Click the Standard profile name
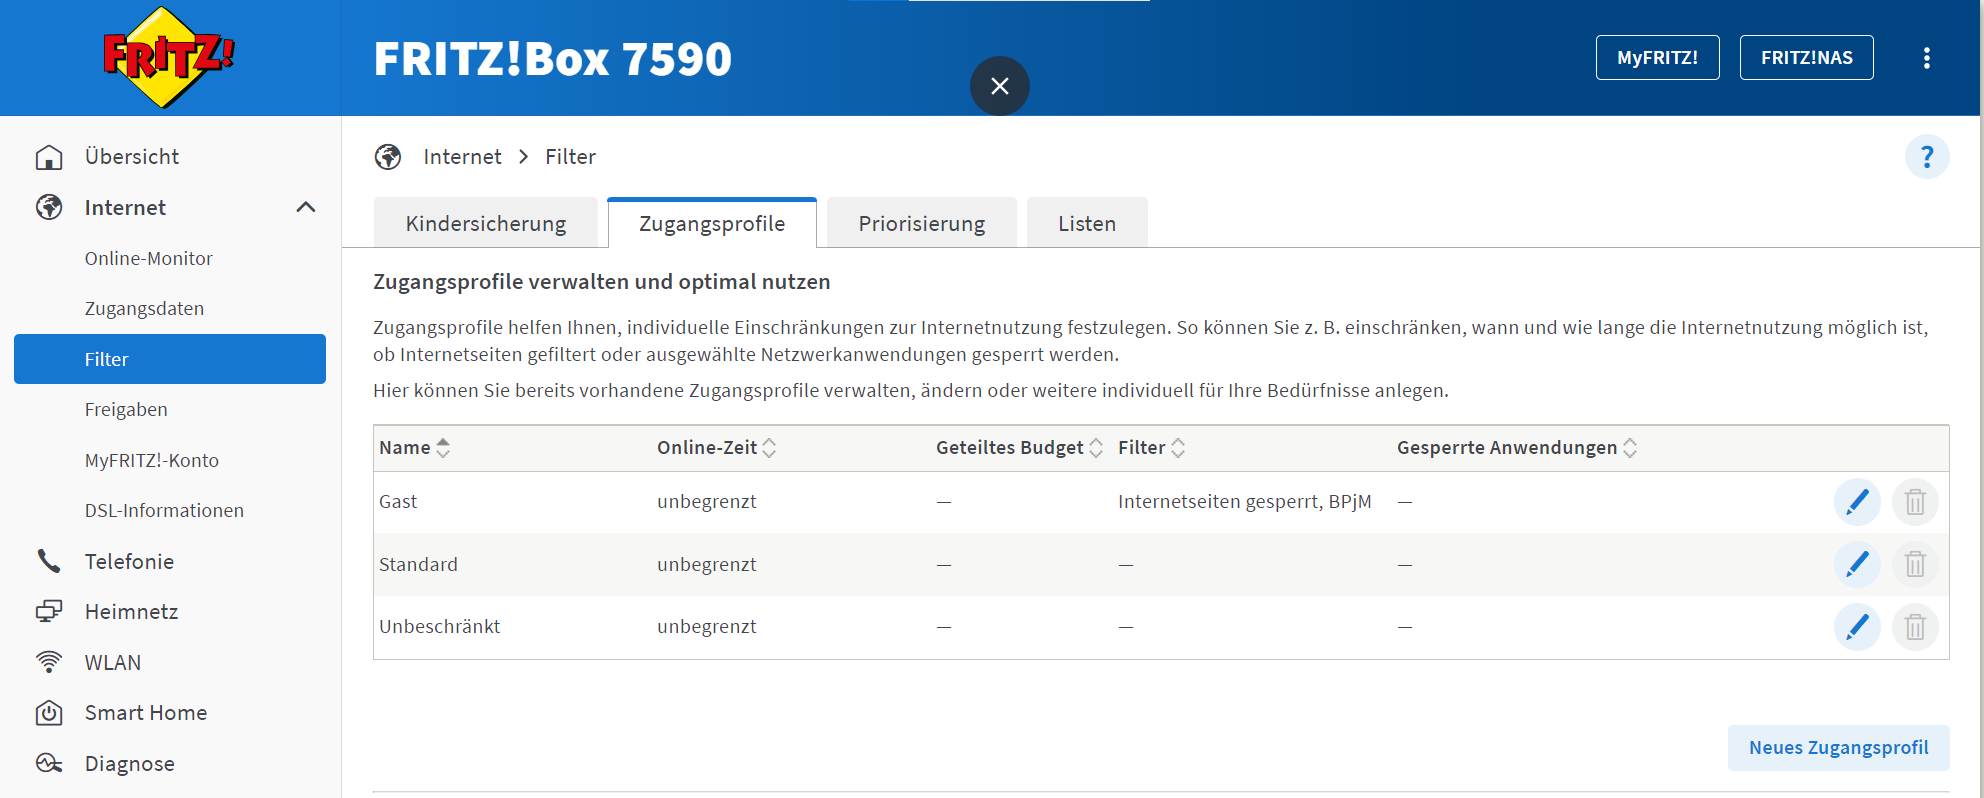Screen dimensions: 1984x798 [418, 564]
